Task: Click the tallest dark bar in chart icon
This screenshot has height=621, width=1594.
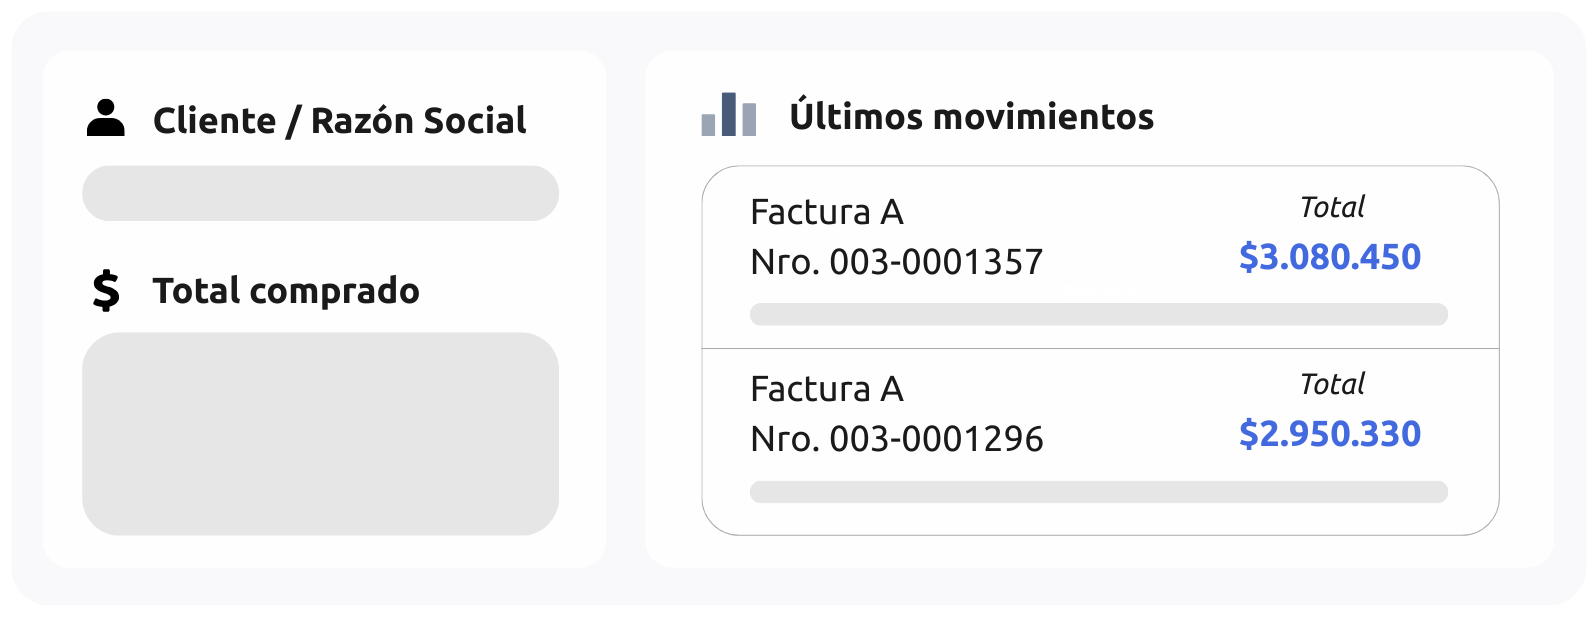Action: pyautogui.click(x=729, y=113)
